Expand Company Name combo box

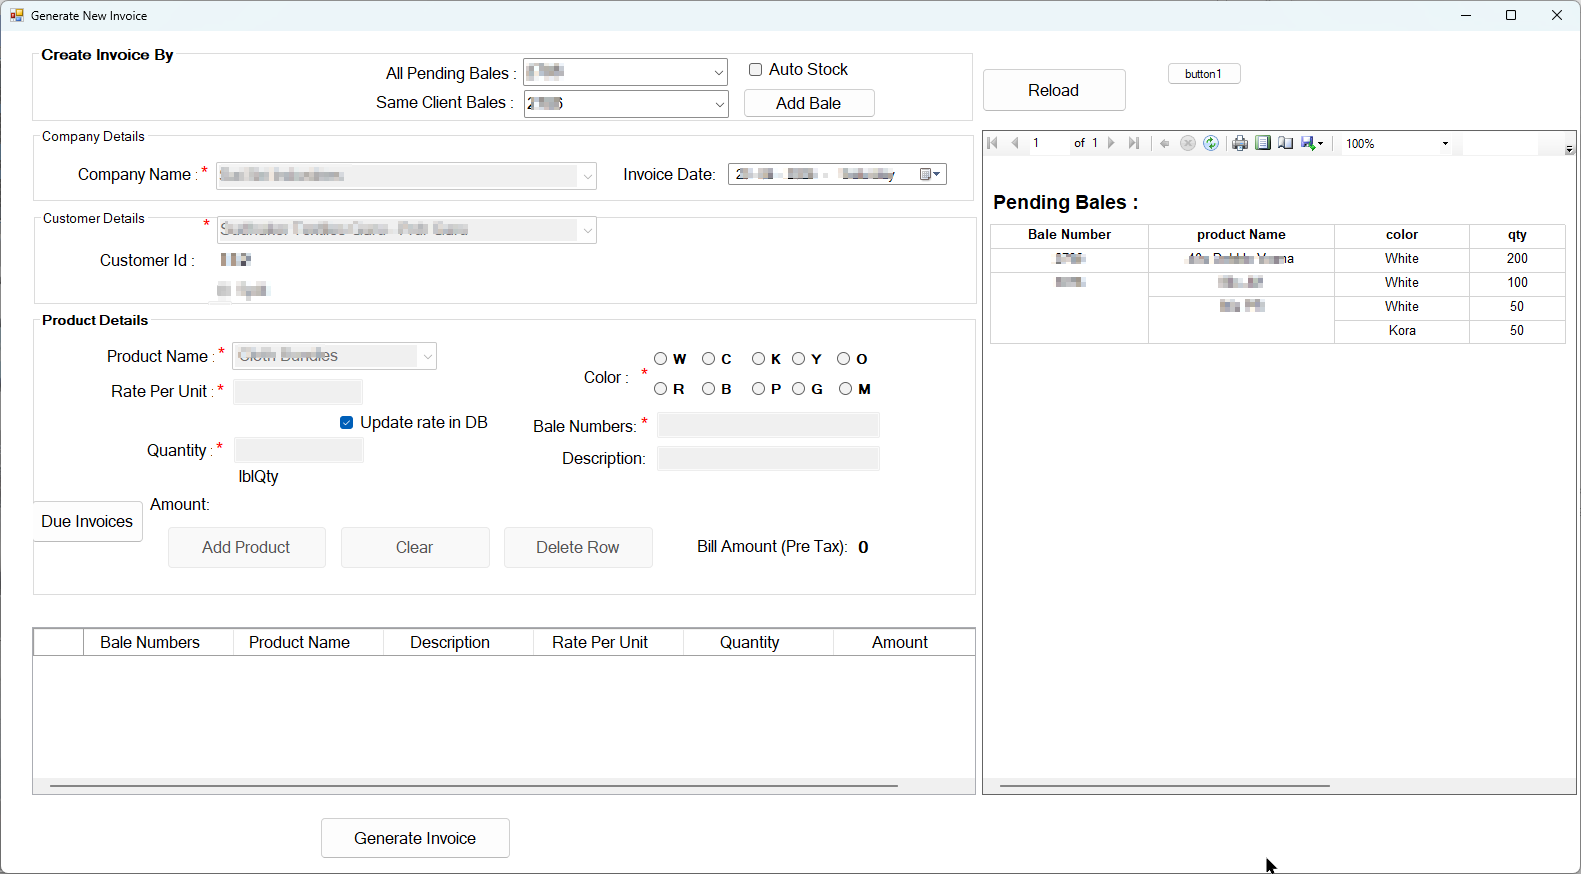587,176
